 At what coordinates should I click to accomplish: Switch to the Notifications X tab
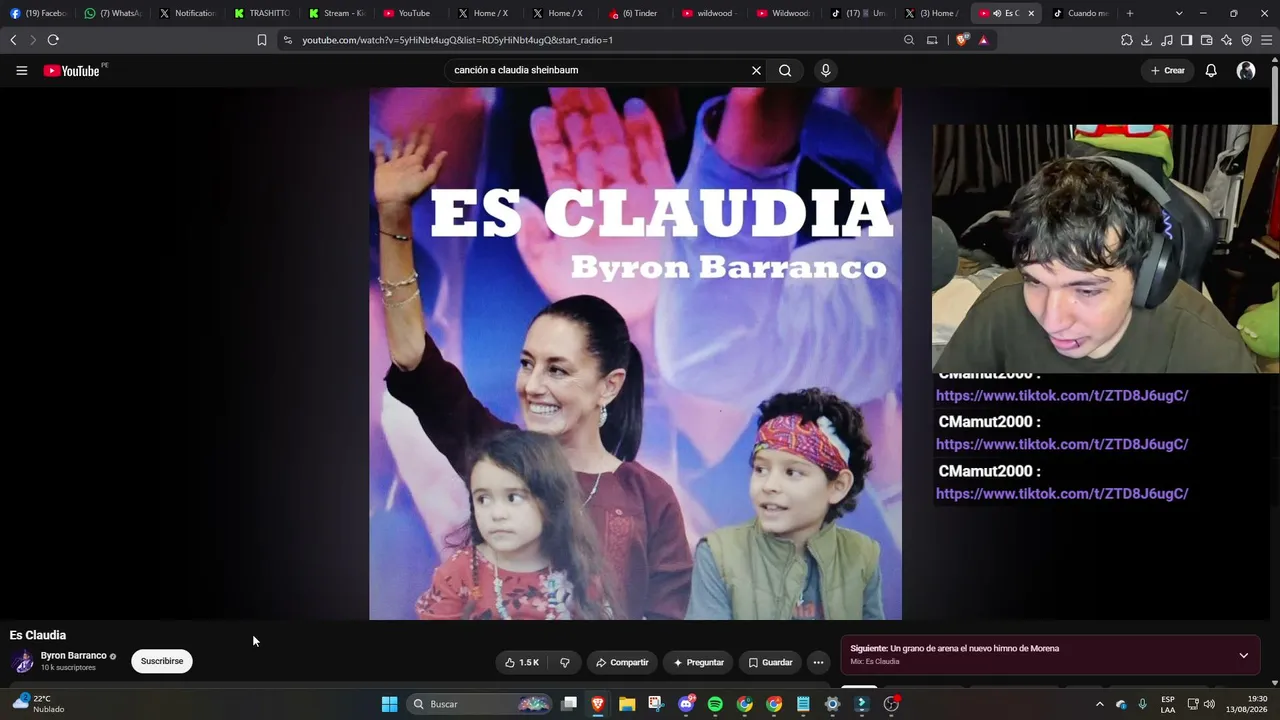click(x=187, y=13)
